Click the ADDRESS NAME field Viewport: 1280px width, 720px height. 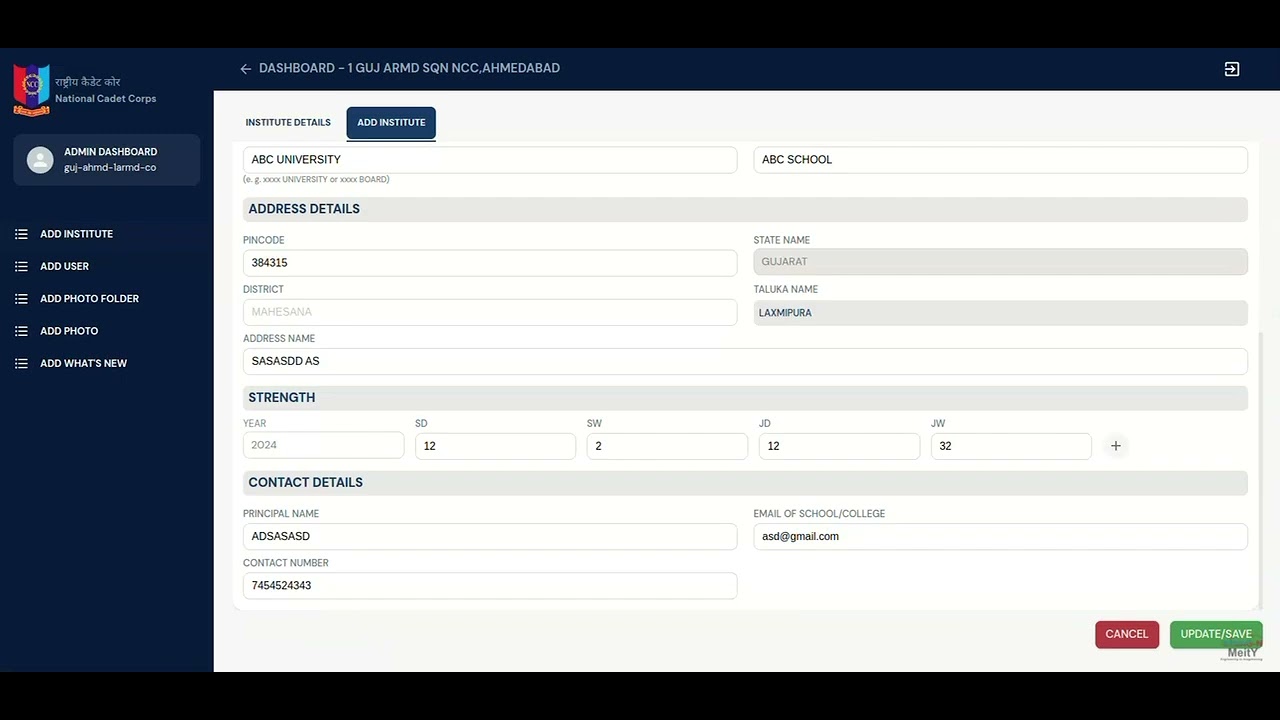click(745, 361)
